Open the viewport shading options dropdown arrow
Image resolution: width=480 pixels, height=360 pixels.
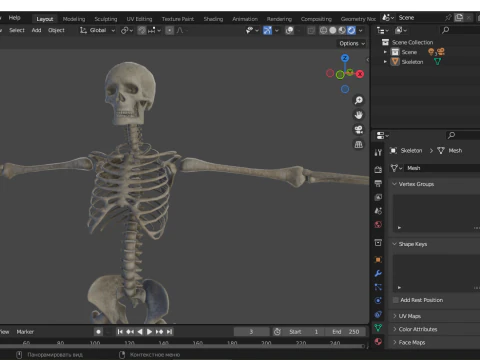361,31
